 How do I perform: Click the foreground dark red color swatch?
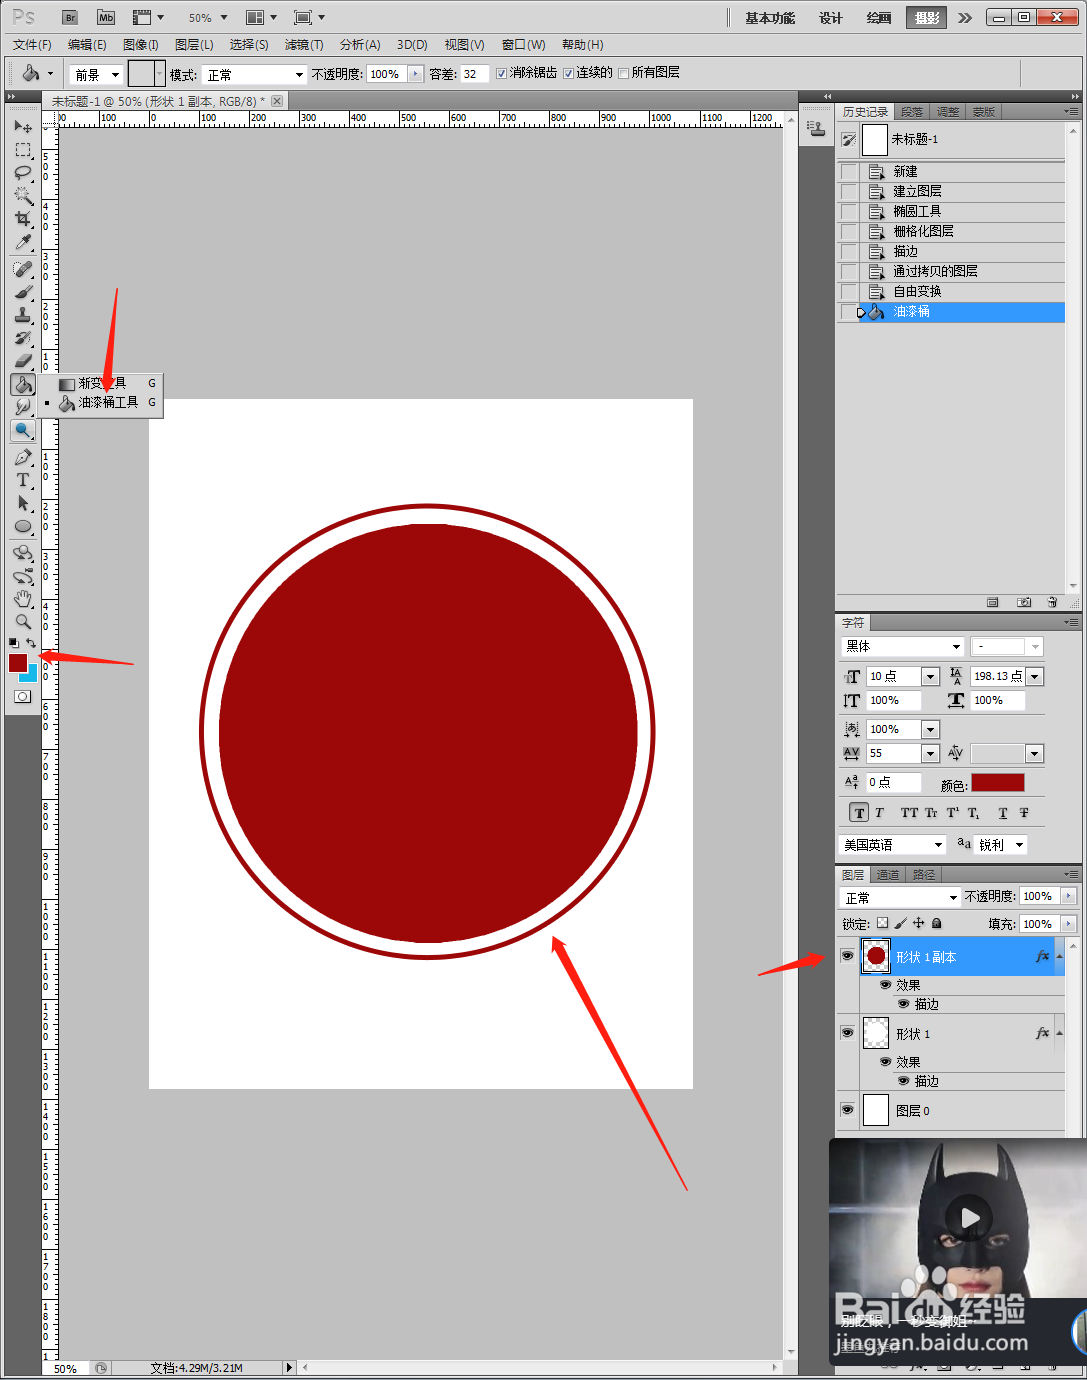tap(17, 661)
